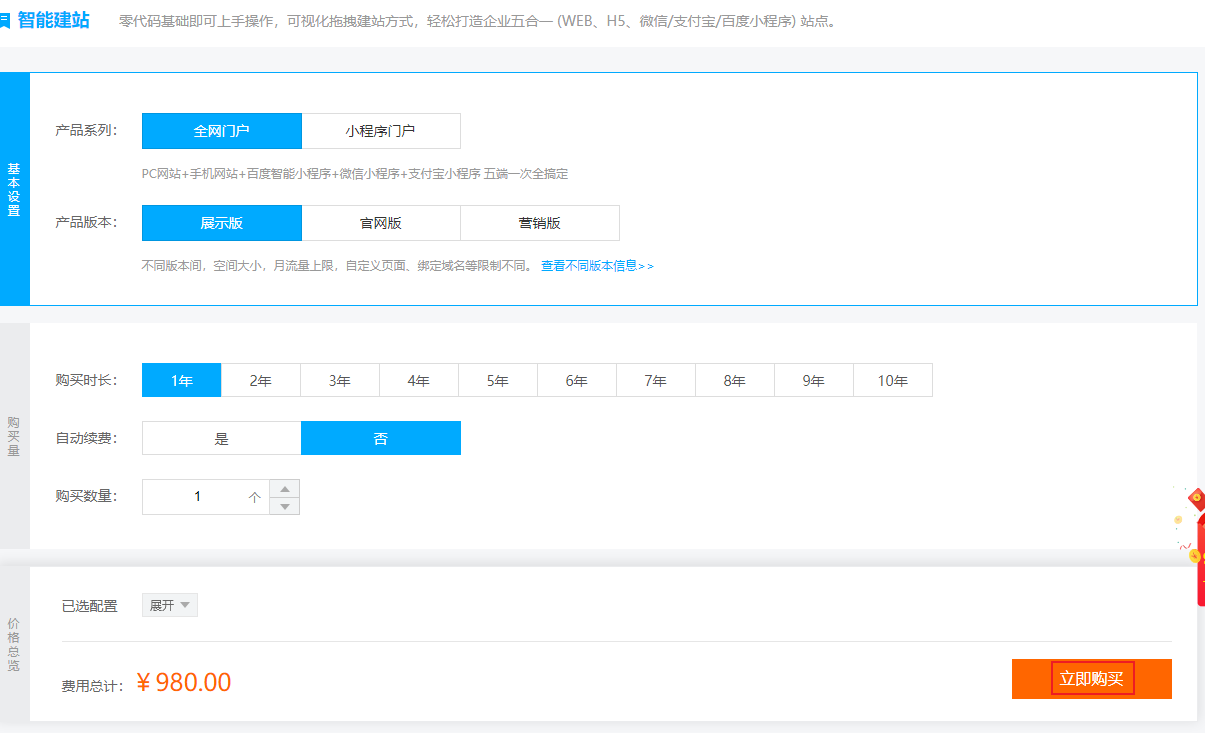This screenshot has width=1205, height=733.
Task: Disable auto-renewal with 否
Action: pyautogui.click(x=381, y=438)
